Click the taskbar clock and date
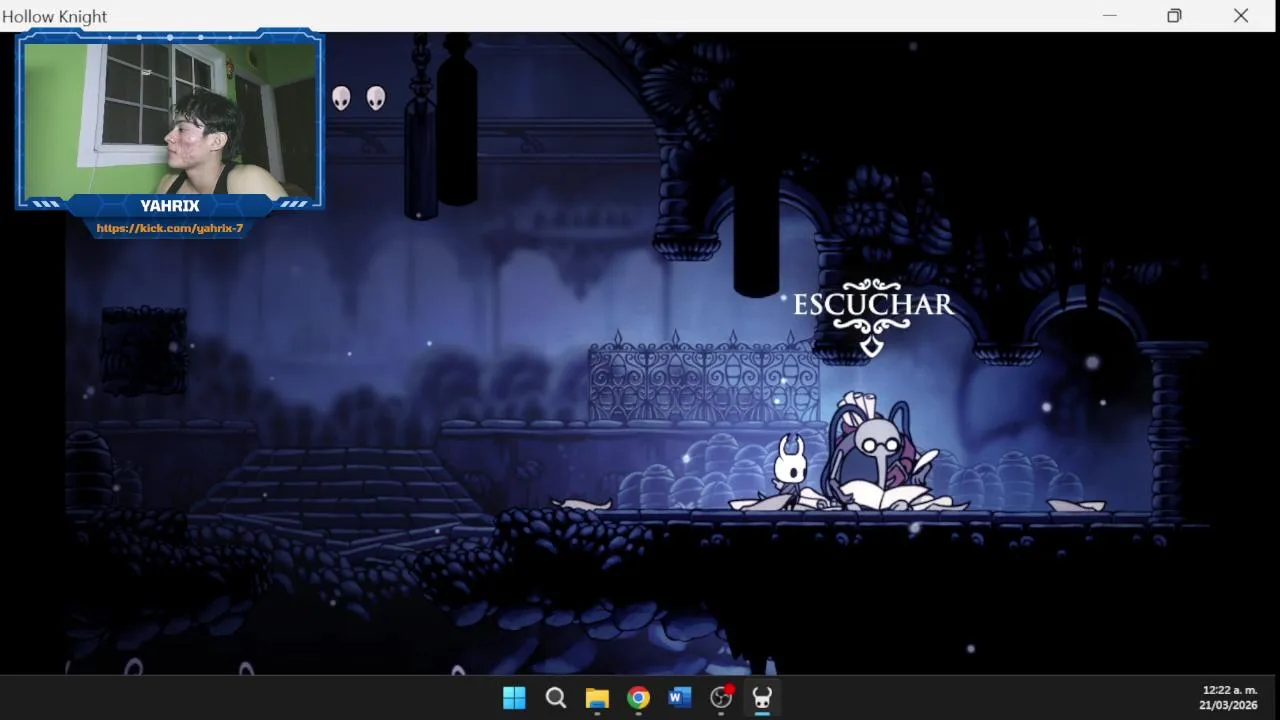1280x720 pixels. [1228, 698]
